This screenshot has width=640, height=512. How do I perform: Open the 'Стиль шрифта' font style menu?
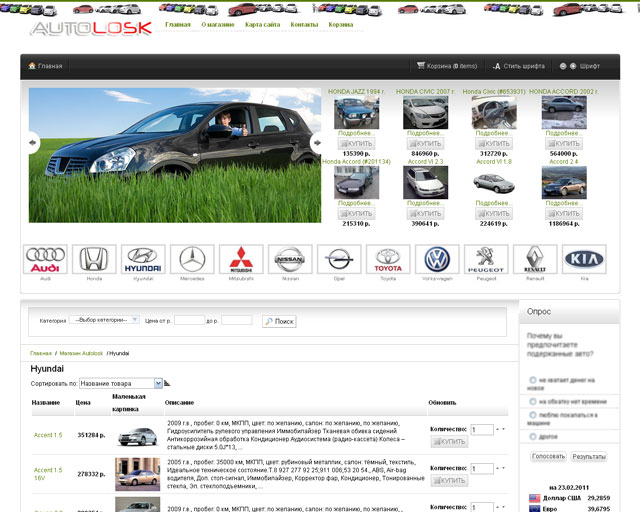[x=518, y=66]
